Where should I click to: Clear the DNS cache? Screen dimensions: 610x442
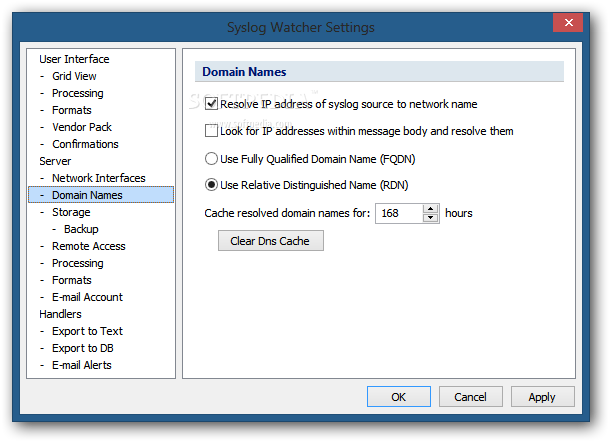[x=270, y=241]
